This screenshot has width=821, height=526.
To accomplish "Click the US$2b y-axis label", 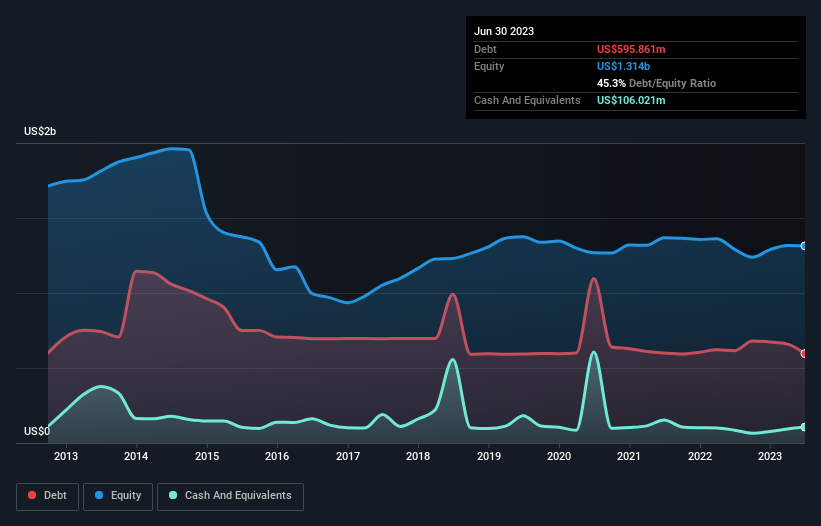I will (40, 131).
